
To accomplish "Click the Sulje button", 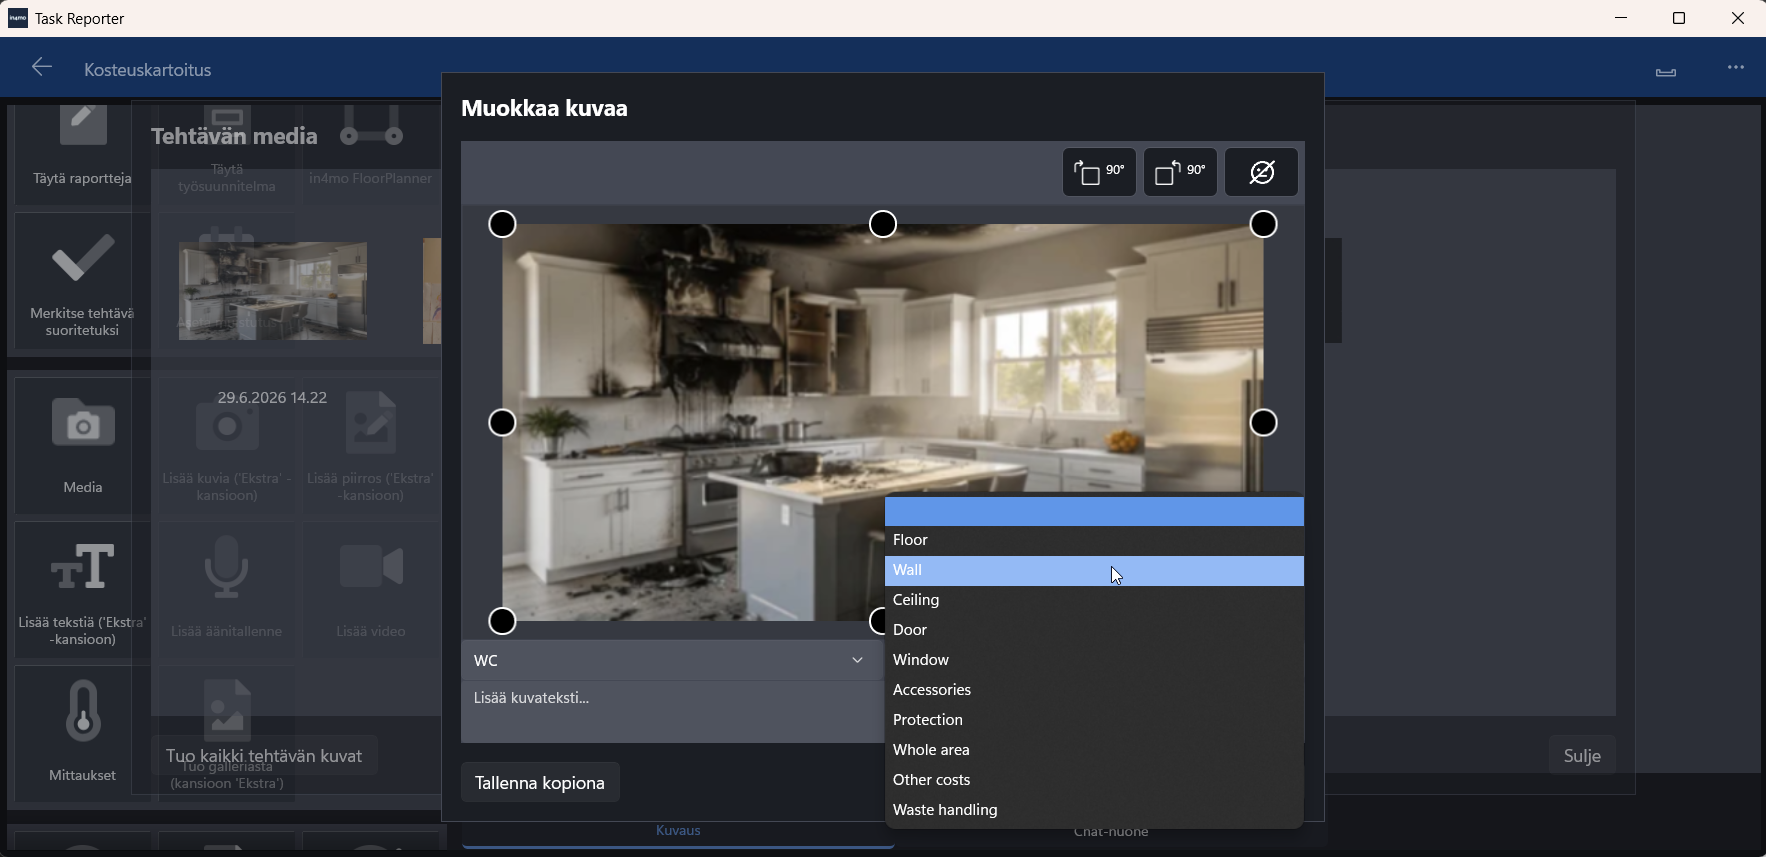I will [1582, 756].
